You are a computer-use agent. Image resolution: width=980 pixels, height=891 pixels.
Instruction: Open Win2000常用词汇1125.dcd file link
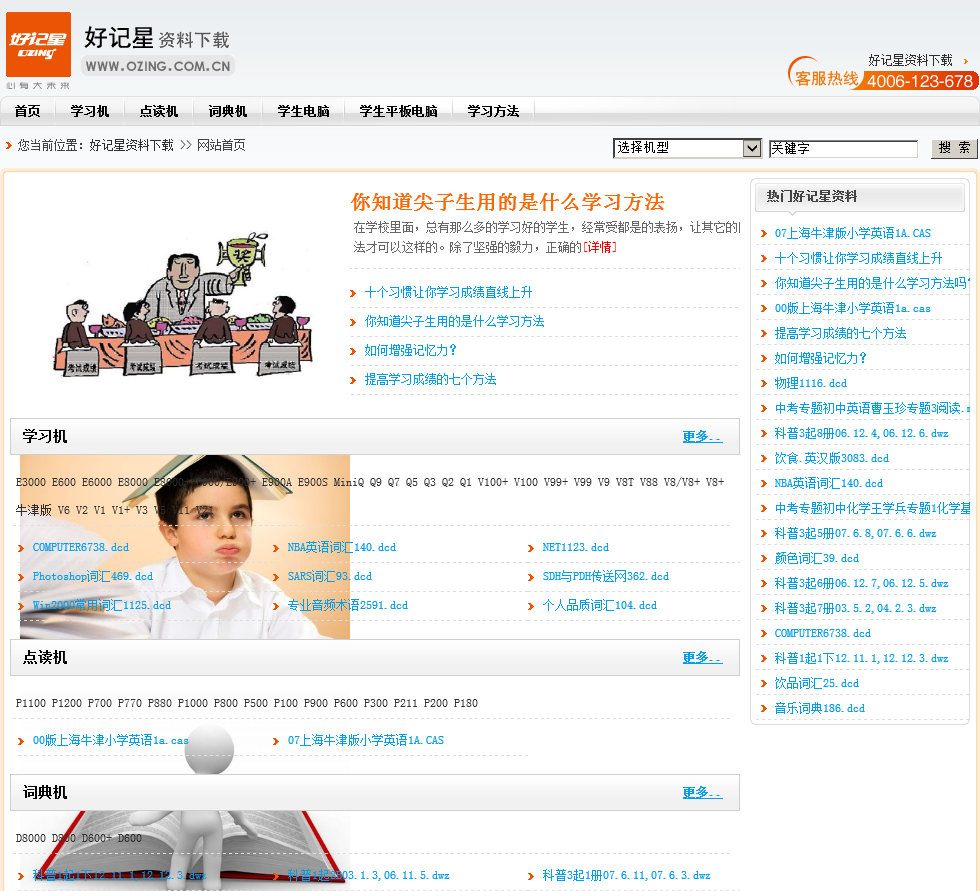click(101, 605)
